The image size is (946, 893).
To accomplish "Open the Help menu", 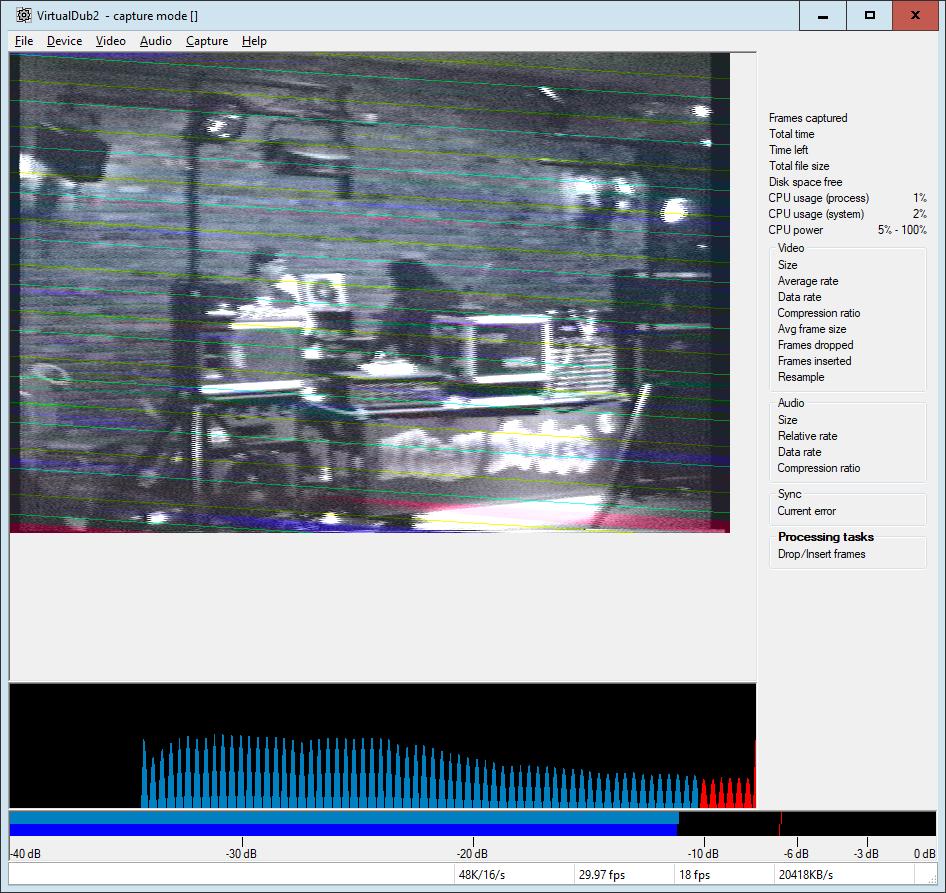I will click(x=254, y=41).
